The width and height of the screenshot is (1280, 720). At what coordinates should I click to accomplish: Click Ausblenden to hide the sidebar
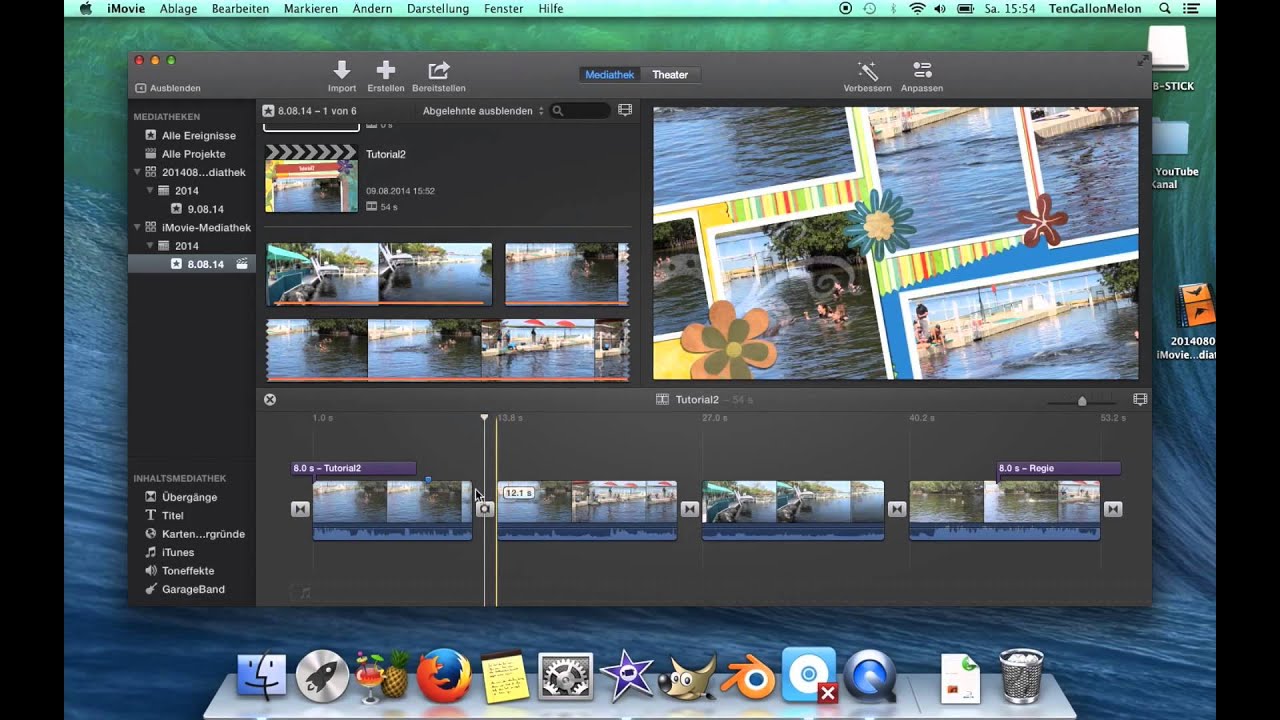coord(168,88)
